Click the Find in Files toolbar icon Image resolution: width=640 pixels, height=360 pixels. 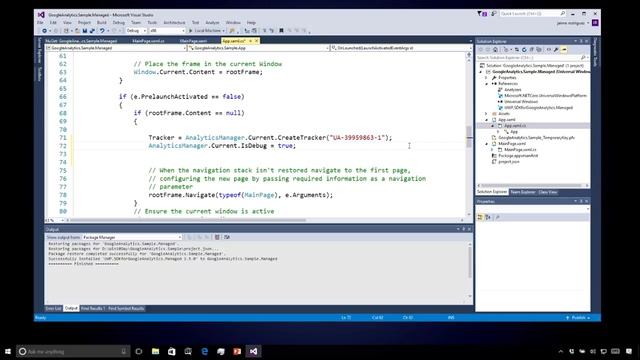coord(232,31)
